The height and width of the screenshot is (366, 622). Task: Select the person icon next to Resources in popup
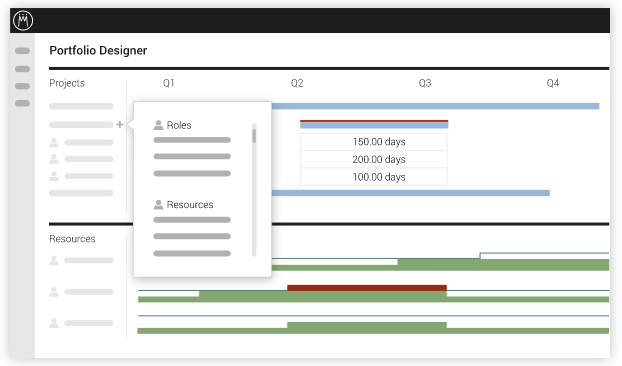coord(158,205)
